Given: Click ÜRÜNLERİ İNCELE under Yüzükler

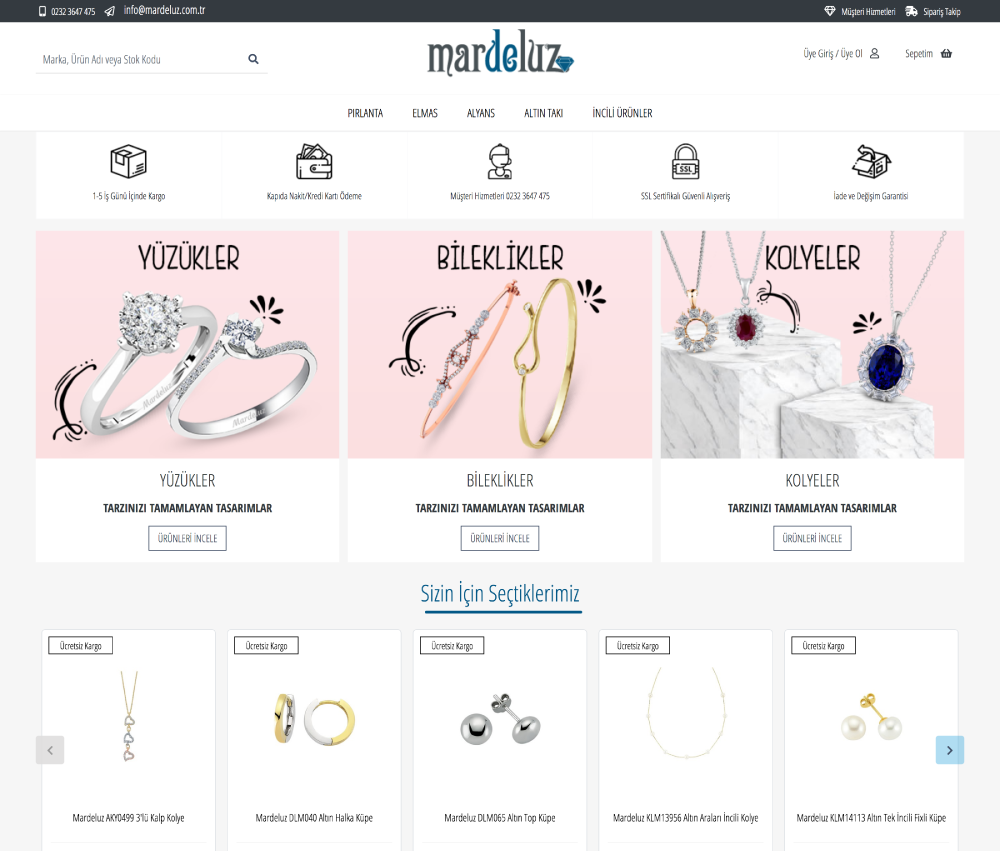Looking at the screenshot, I should click(x=188, y=538).
